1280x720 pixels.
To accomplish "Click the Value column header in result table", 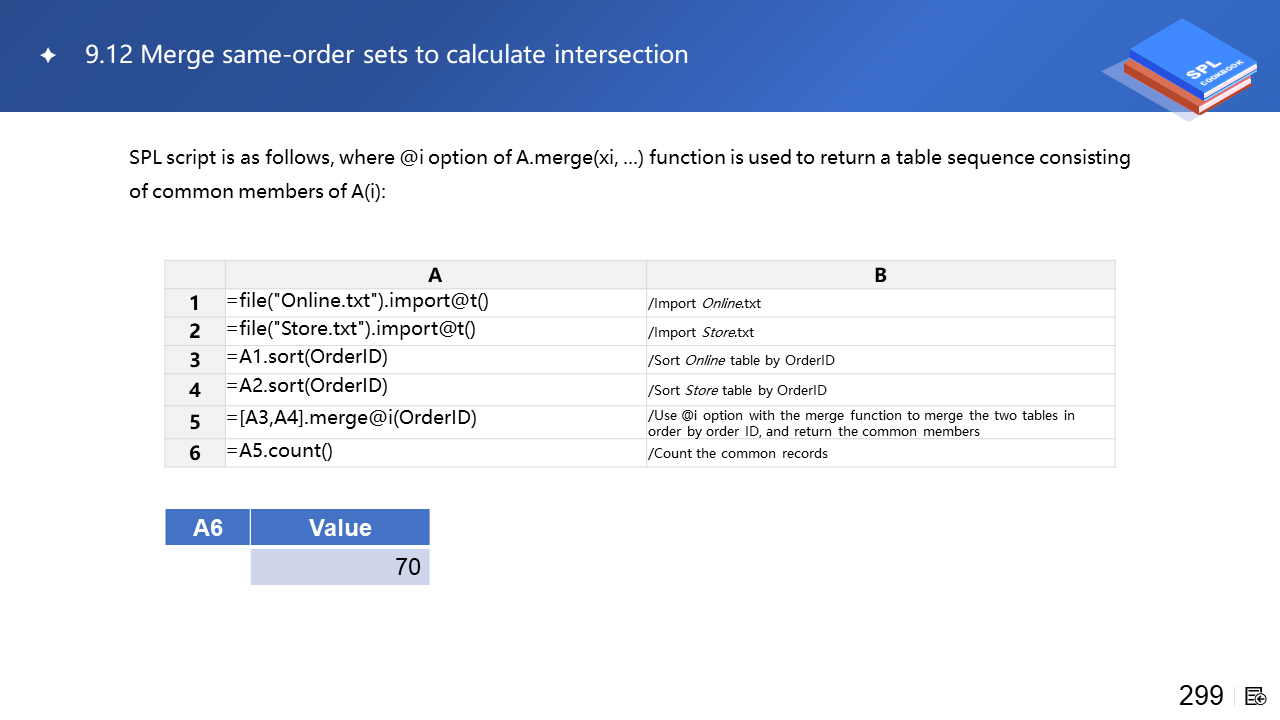I will pos(340,527).
